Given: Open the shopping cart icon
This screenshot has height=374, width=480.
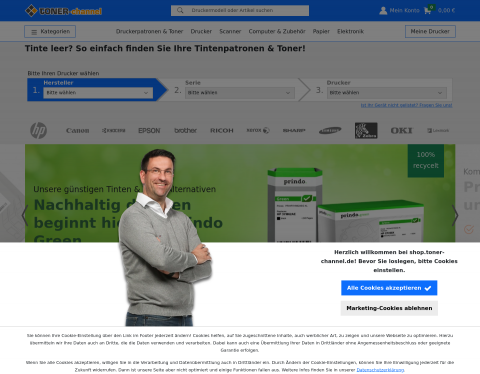Looking at the screenshot, I should [x=427, y=11].
